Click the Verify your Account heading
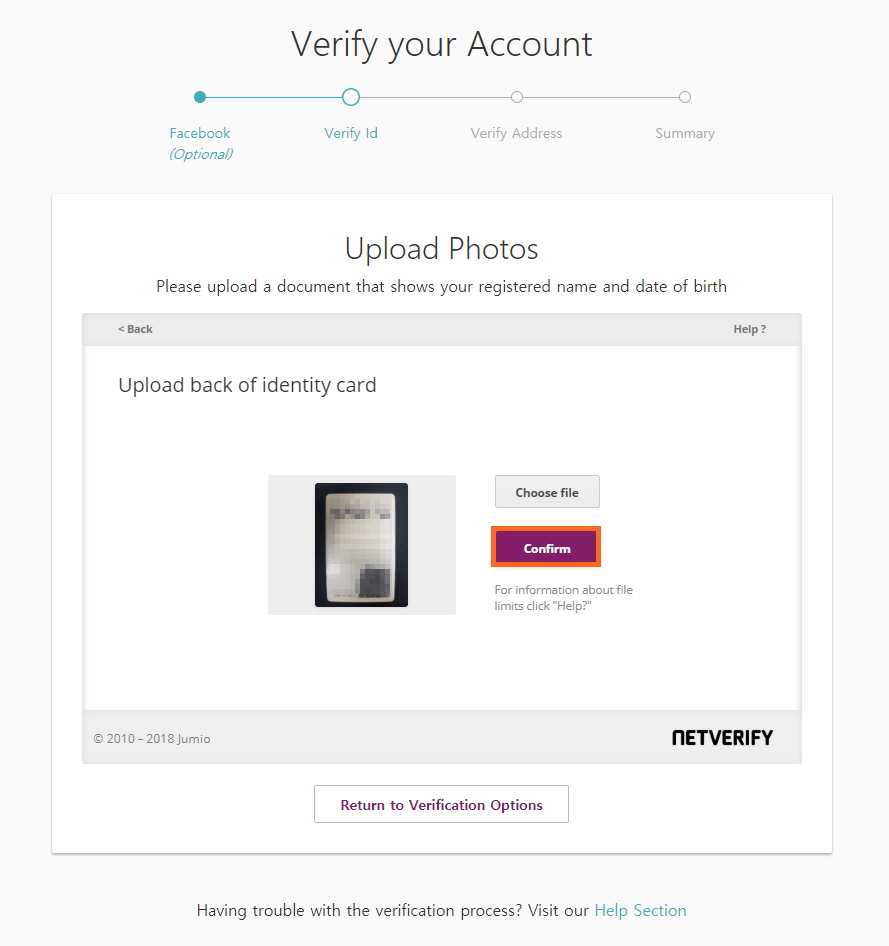 pos(442,44)
